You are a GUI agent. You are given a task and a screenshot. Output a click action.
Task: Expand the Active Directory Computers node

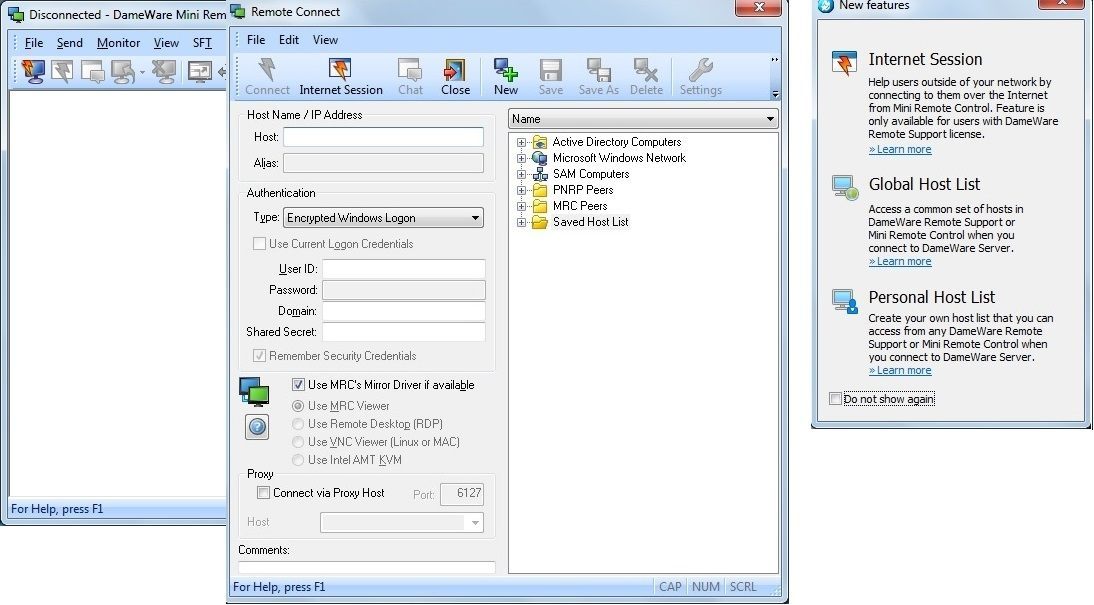[521, 142]
